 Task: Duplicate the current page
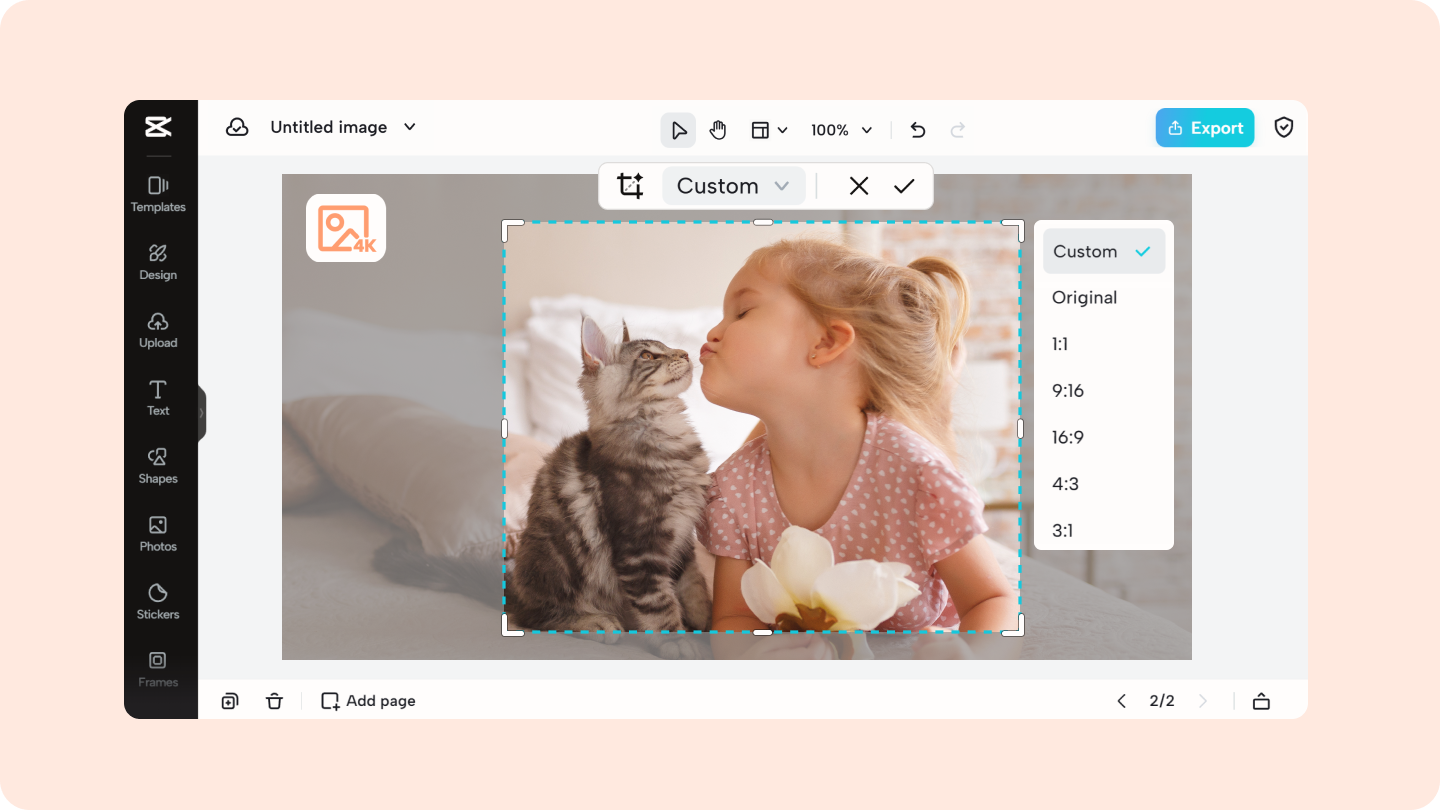point(230,701)
